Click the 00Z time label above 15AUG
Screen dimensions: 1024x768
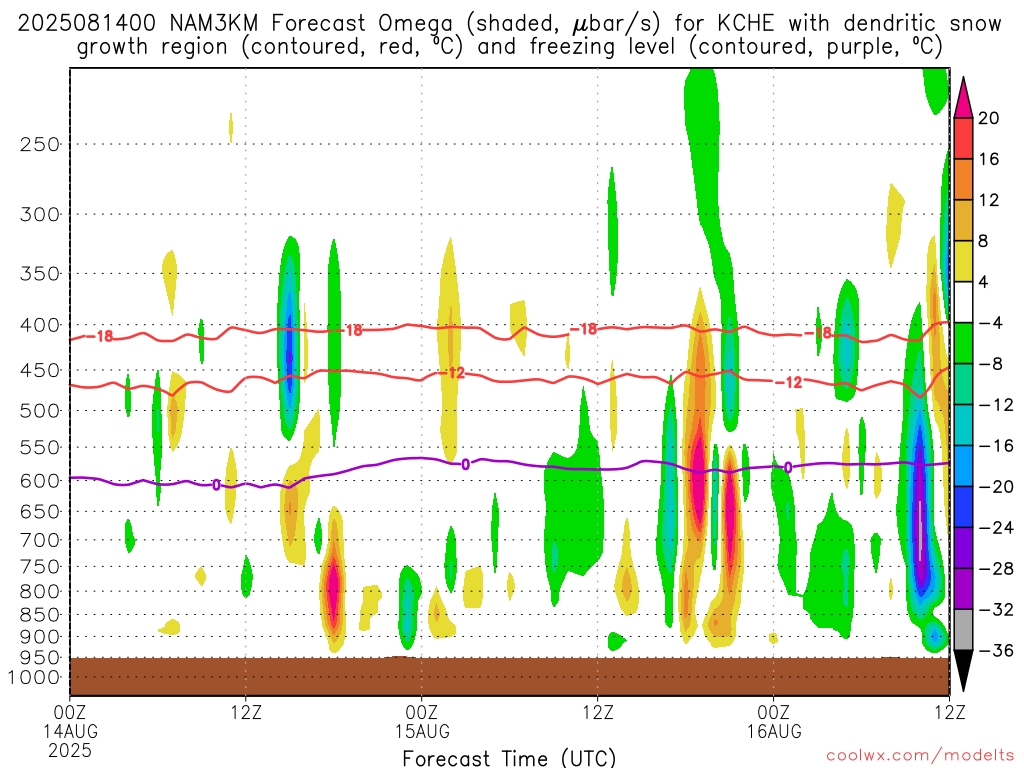422,712
